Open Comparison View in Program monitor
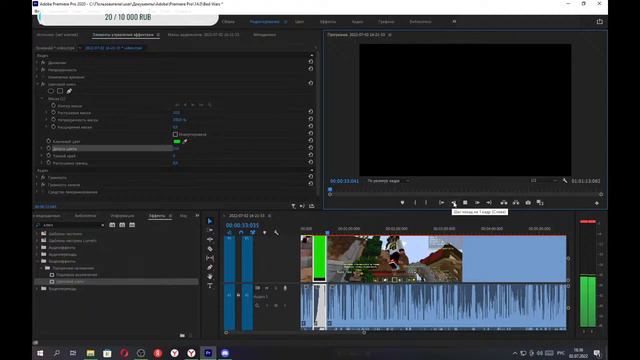The height and width of the screenshot is (360, 640). (540, 202)
